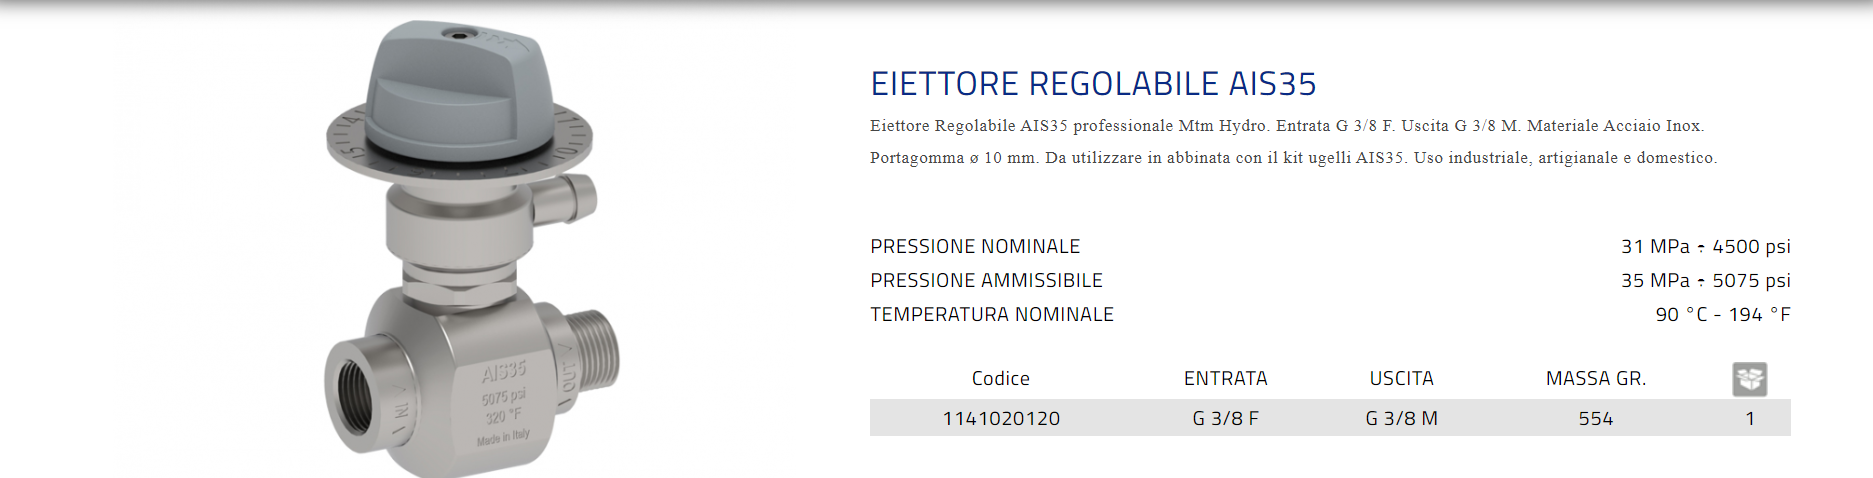
Task: Click the 31 MPa ÷ 4500 psi value
Action: (1705, 247)
